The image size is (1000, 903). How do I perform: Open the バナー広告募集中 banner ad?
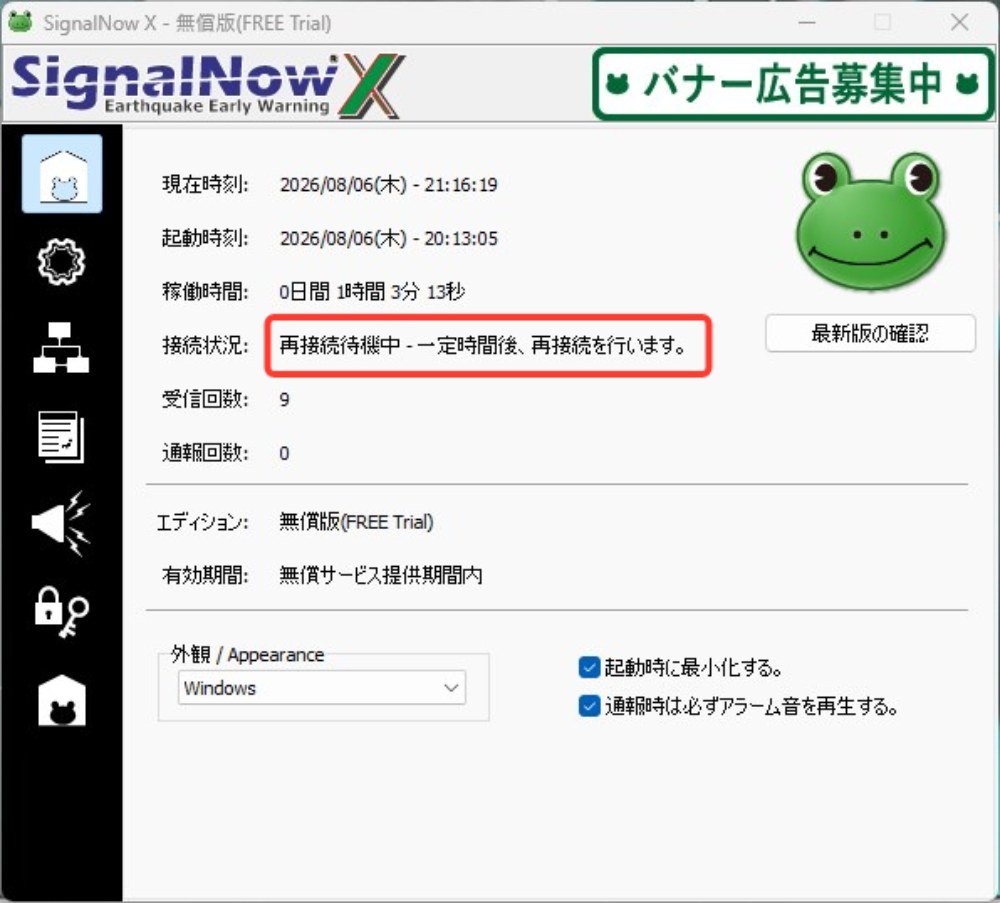[x=793, y=84]
